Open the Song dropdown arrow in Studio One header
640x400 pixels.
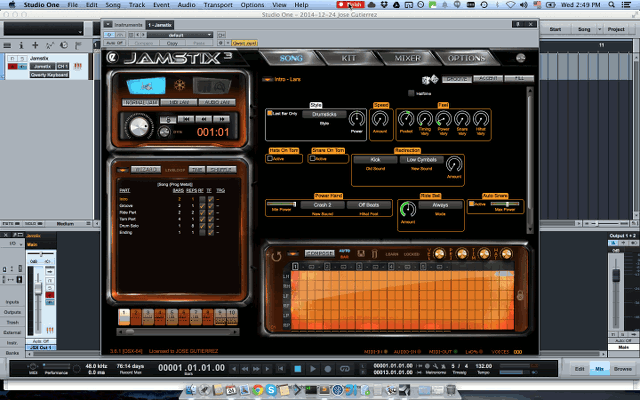pos(599,29)
